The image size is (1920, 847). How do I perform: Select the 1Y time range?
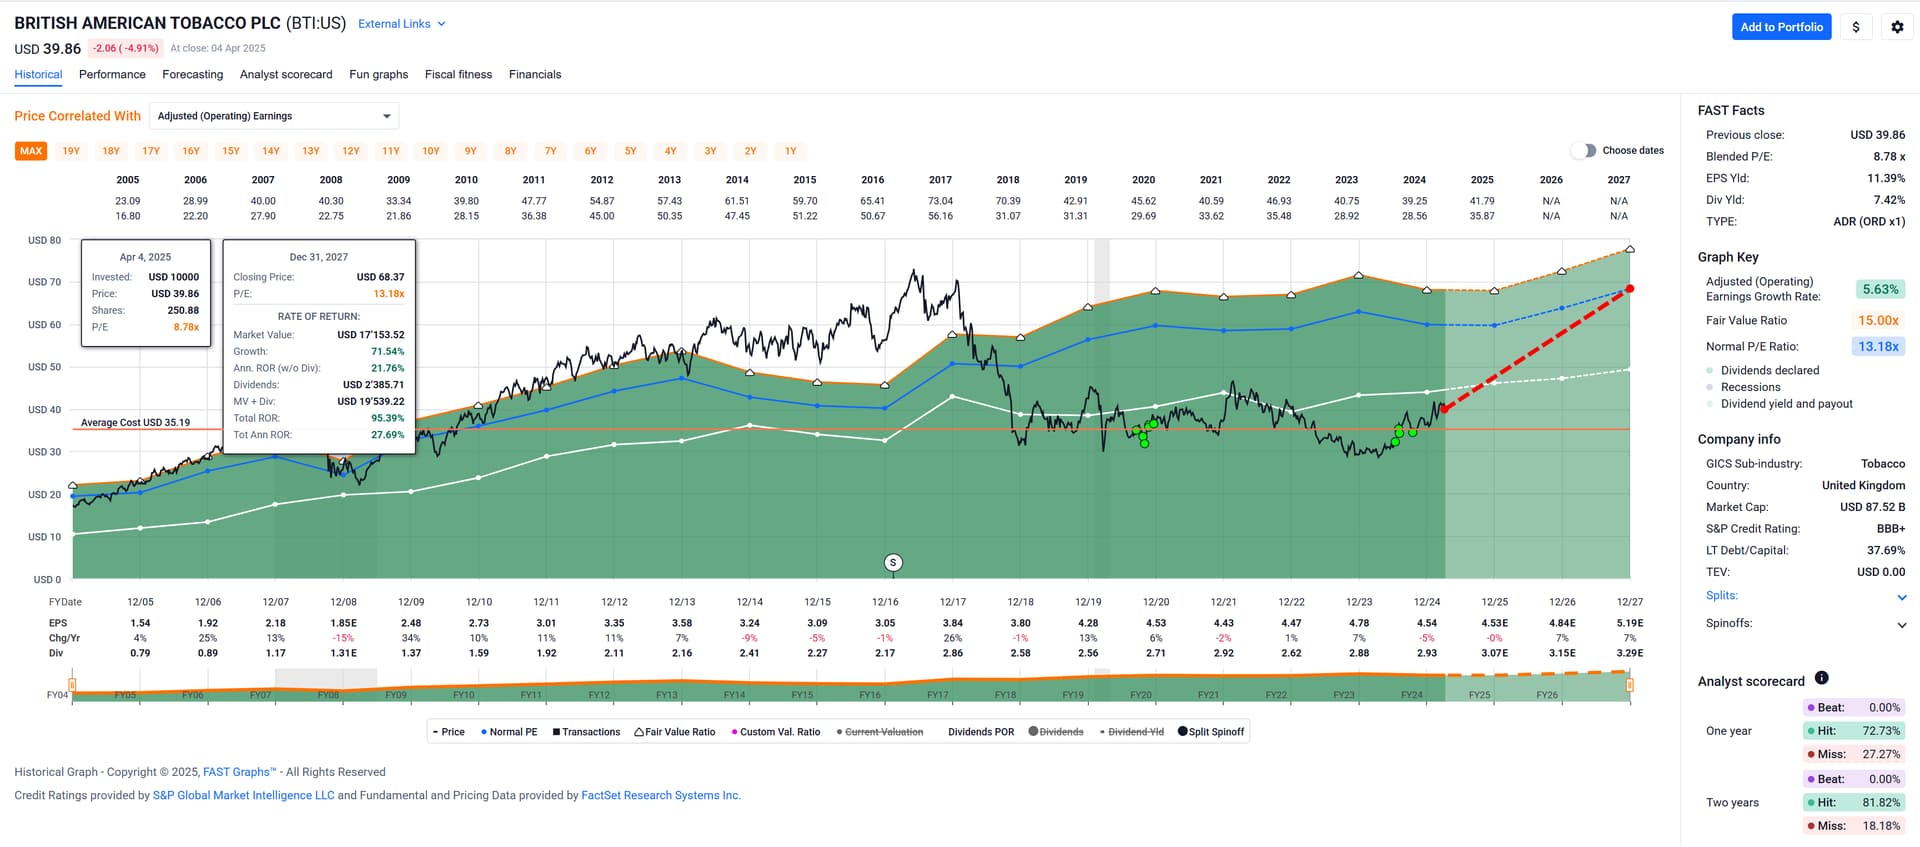[791, 151]
